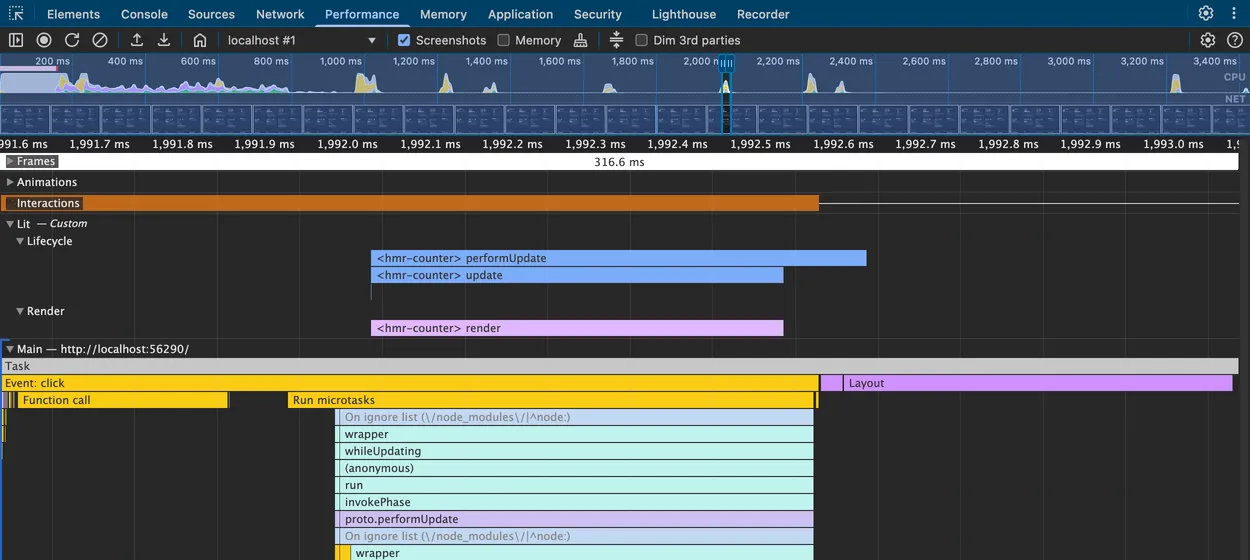Toggle the Memory checkbox
Image resolution: width=1250 pixels, height=560 pixels.
[504, 40]
